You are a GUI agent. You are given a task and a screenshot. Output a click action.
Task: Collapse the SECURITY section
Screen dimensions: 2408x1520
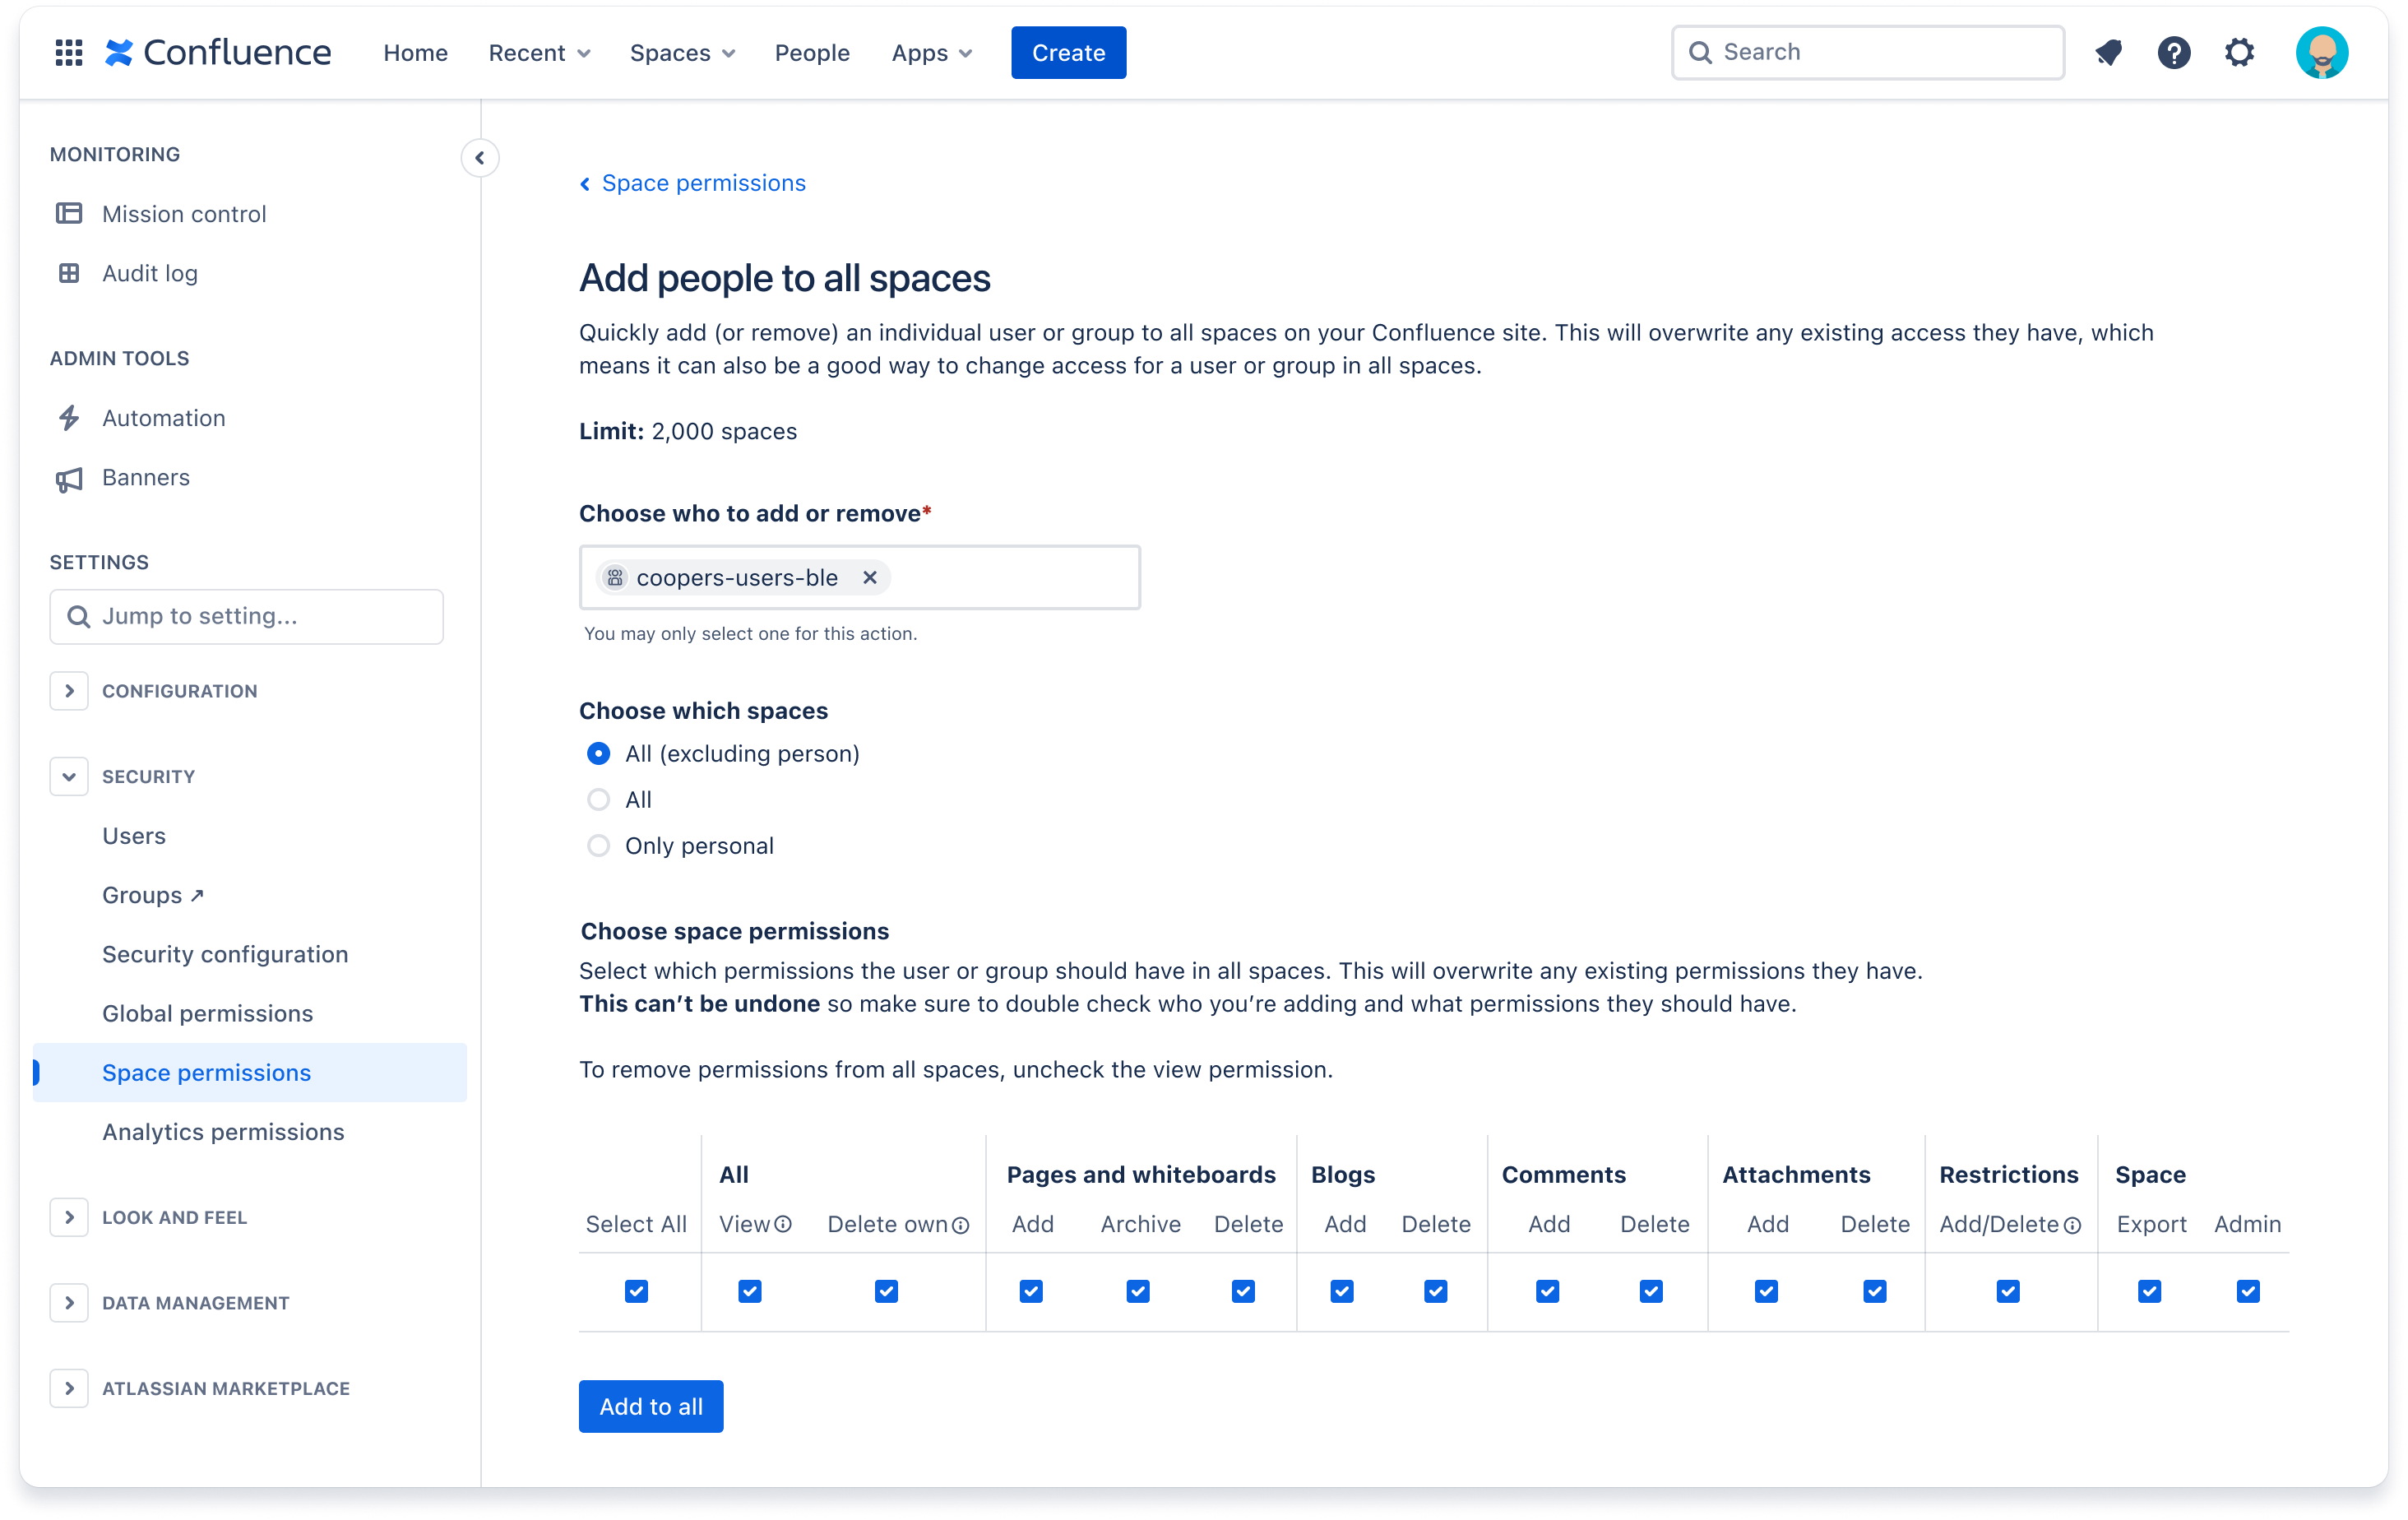[69, 776]
